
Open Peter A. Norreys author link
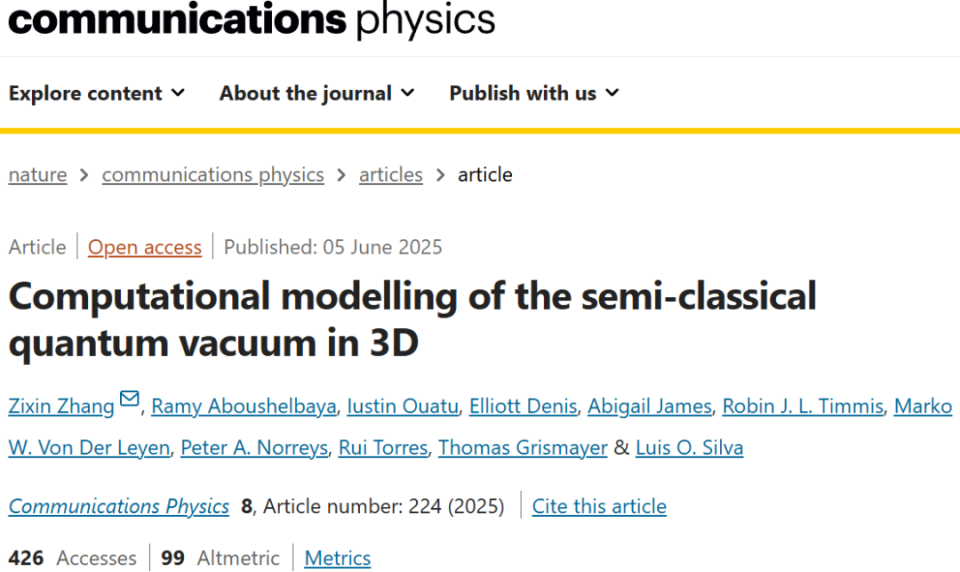pos(254,448)
